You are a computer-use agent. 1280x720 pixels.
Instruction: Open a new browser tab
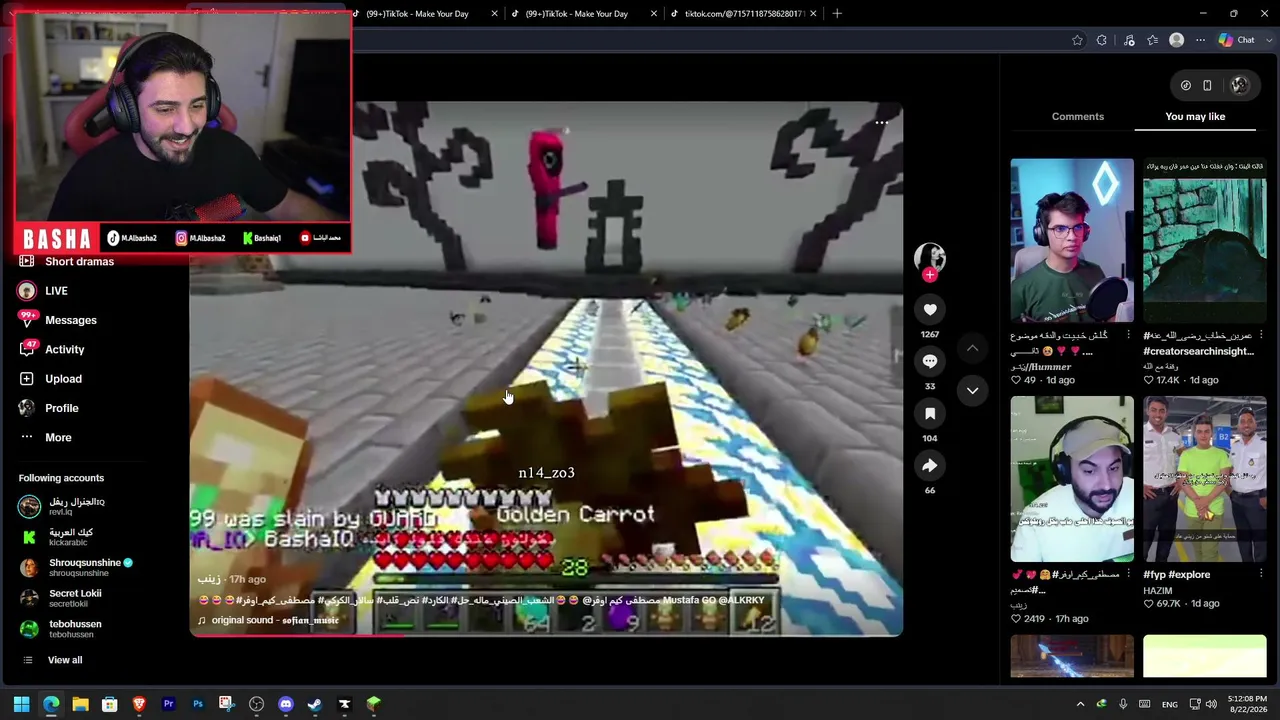click(x=837, y=14)
